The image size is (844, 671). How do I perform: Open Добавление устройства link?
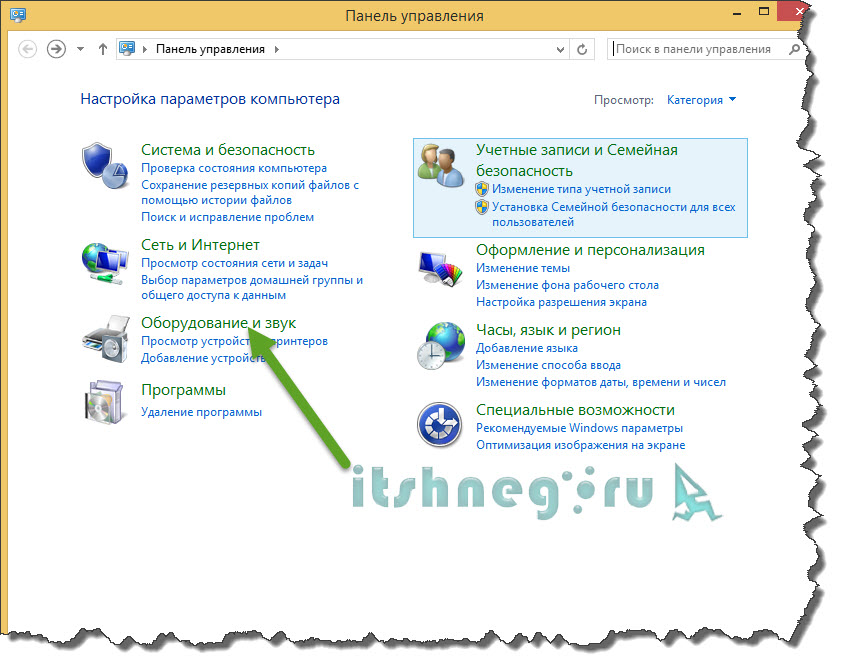[x=203, y=358]
